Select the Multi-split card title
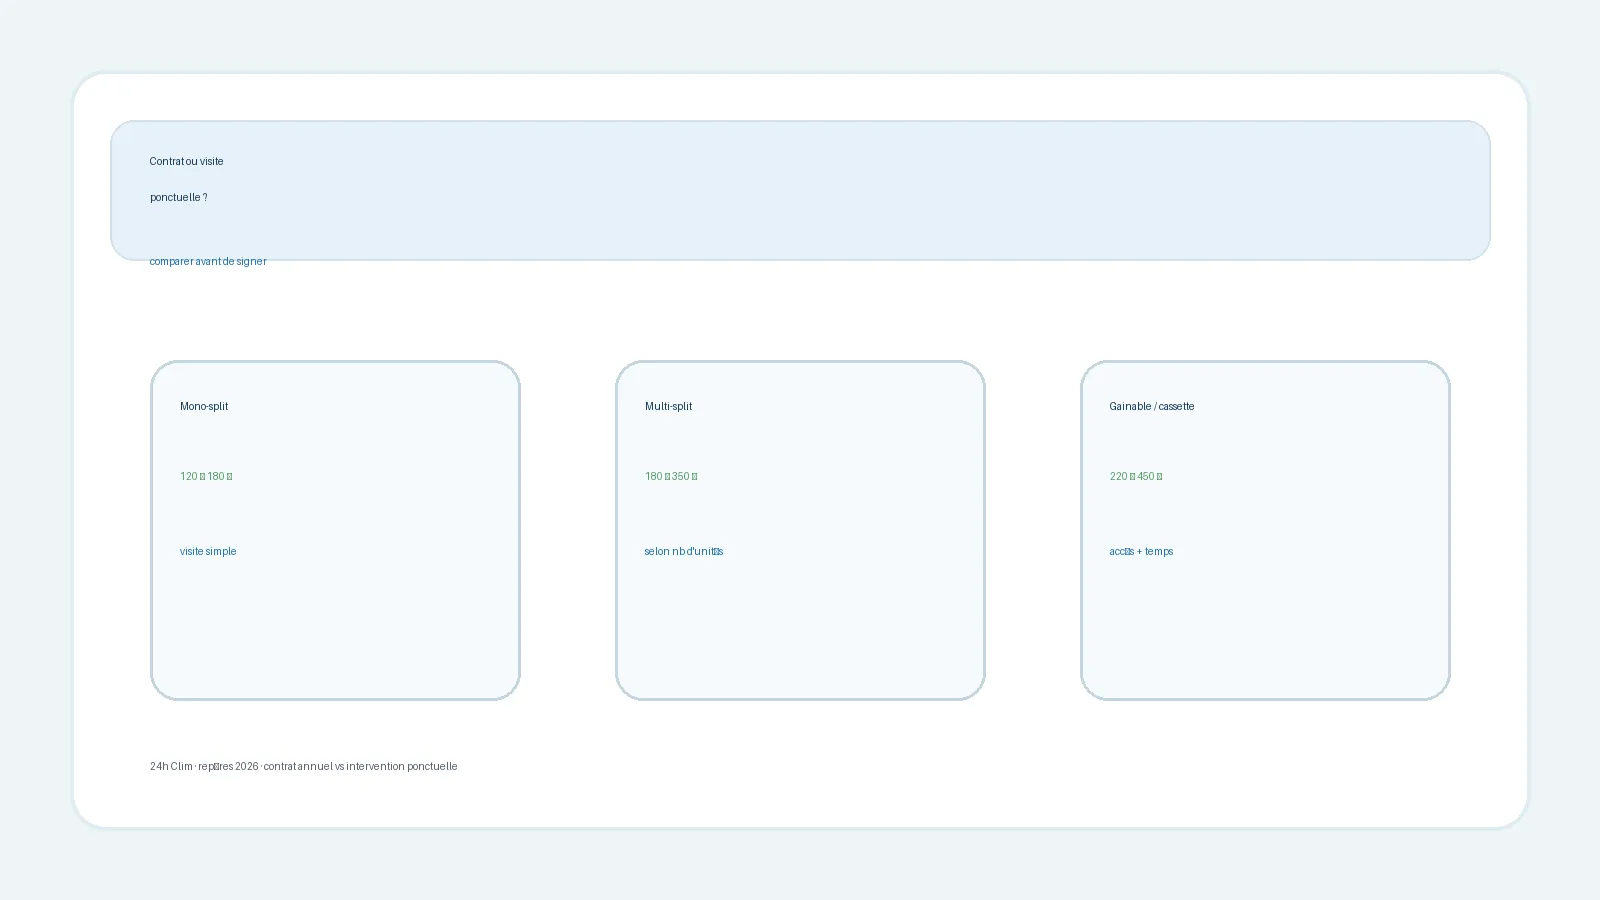Screen dimensions: 1600x900 (668, 406)
